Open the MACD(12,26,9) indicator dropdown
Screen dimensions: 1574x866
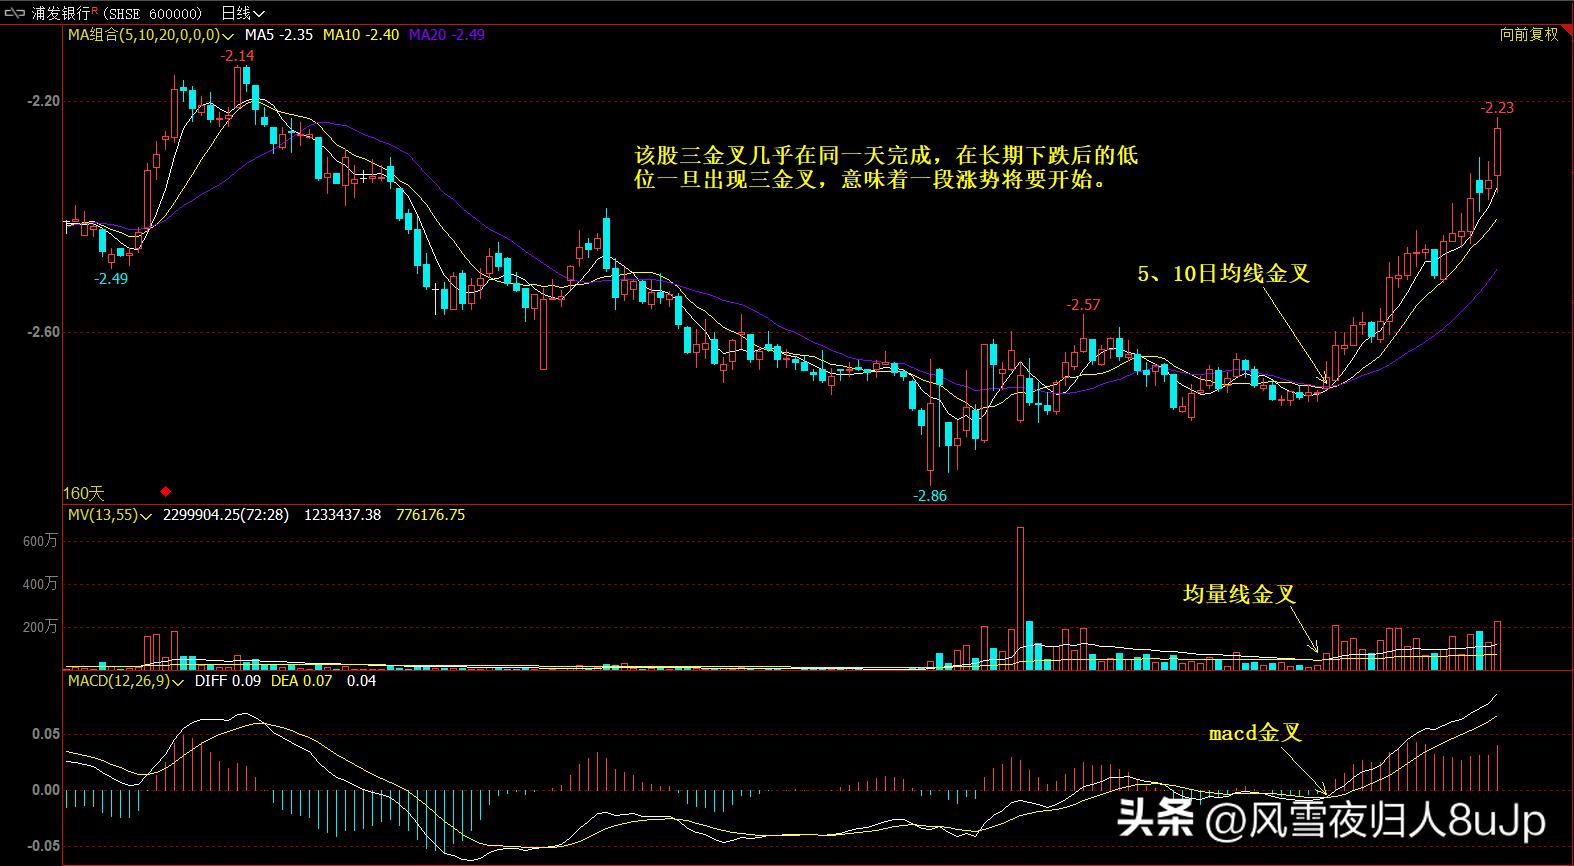pos(126,680)
